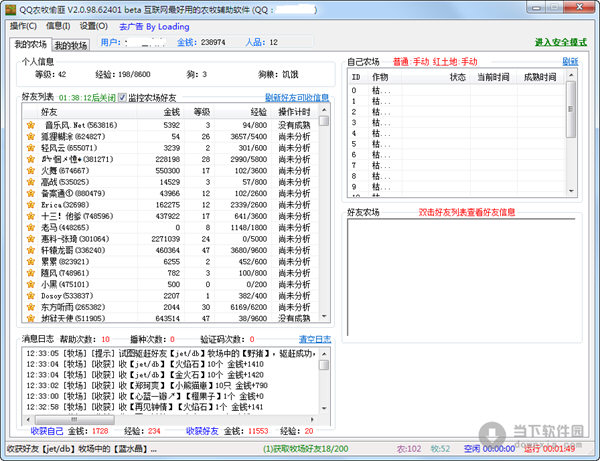Click message log horizontal scrollbar thumb
The width and height of the screenshot is (600, 461).
(x=75, y=419)
